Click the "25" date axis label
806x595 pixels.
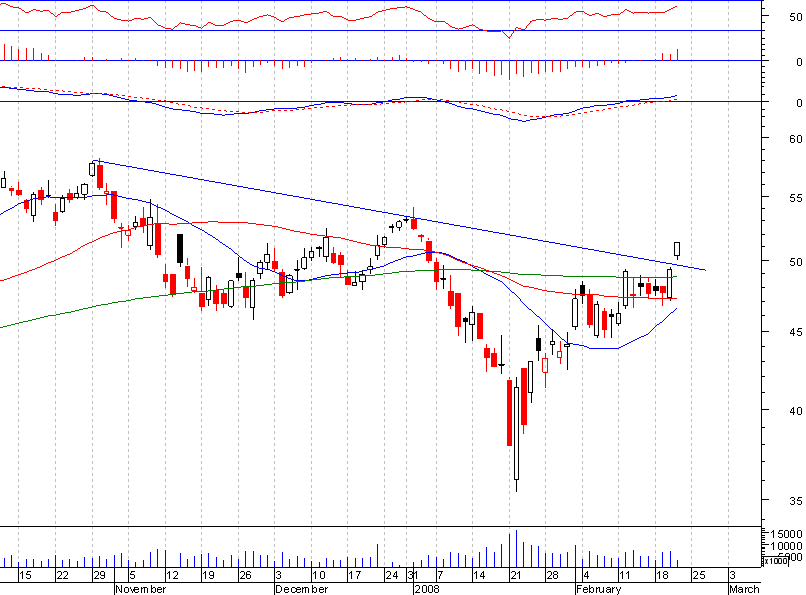699,575
